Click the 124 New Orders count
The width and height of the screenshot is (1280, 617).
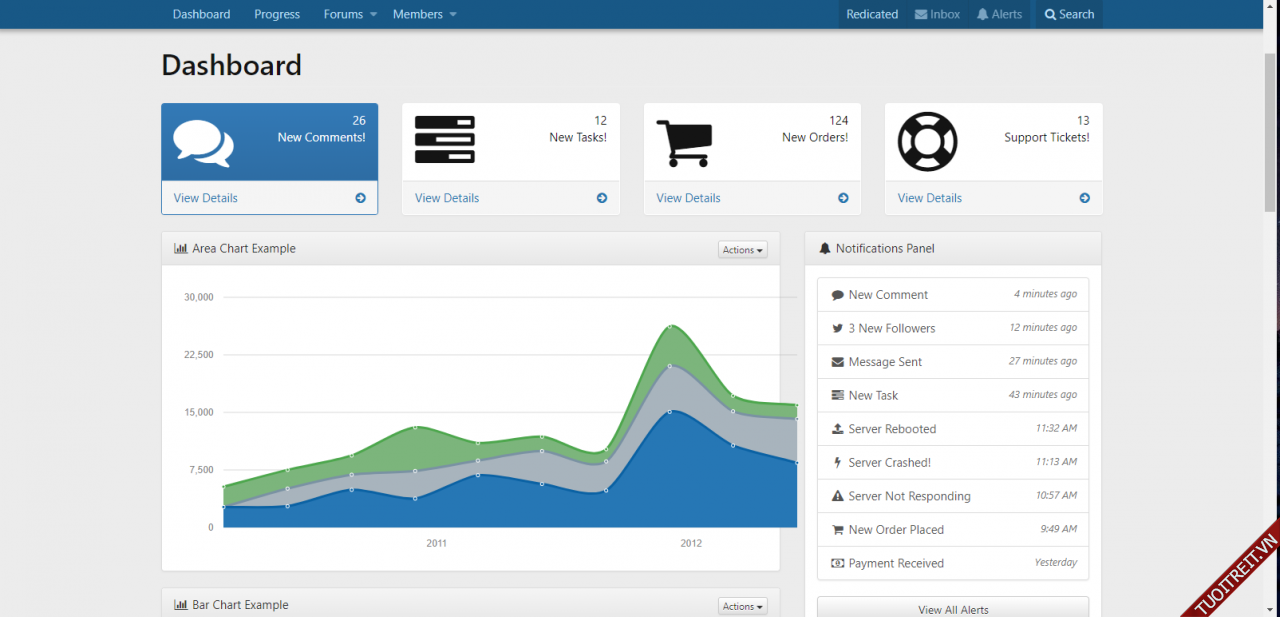click(838, 120)
